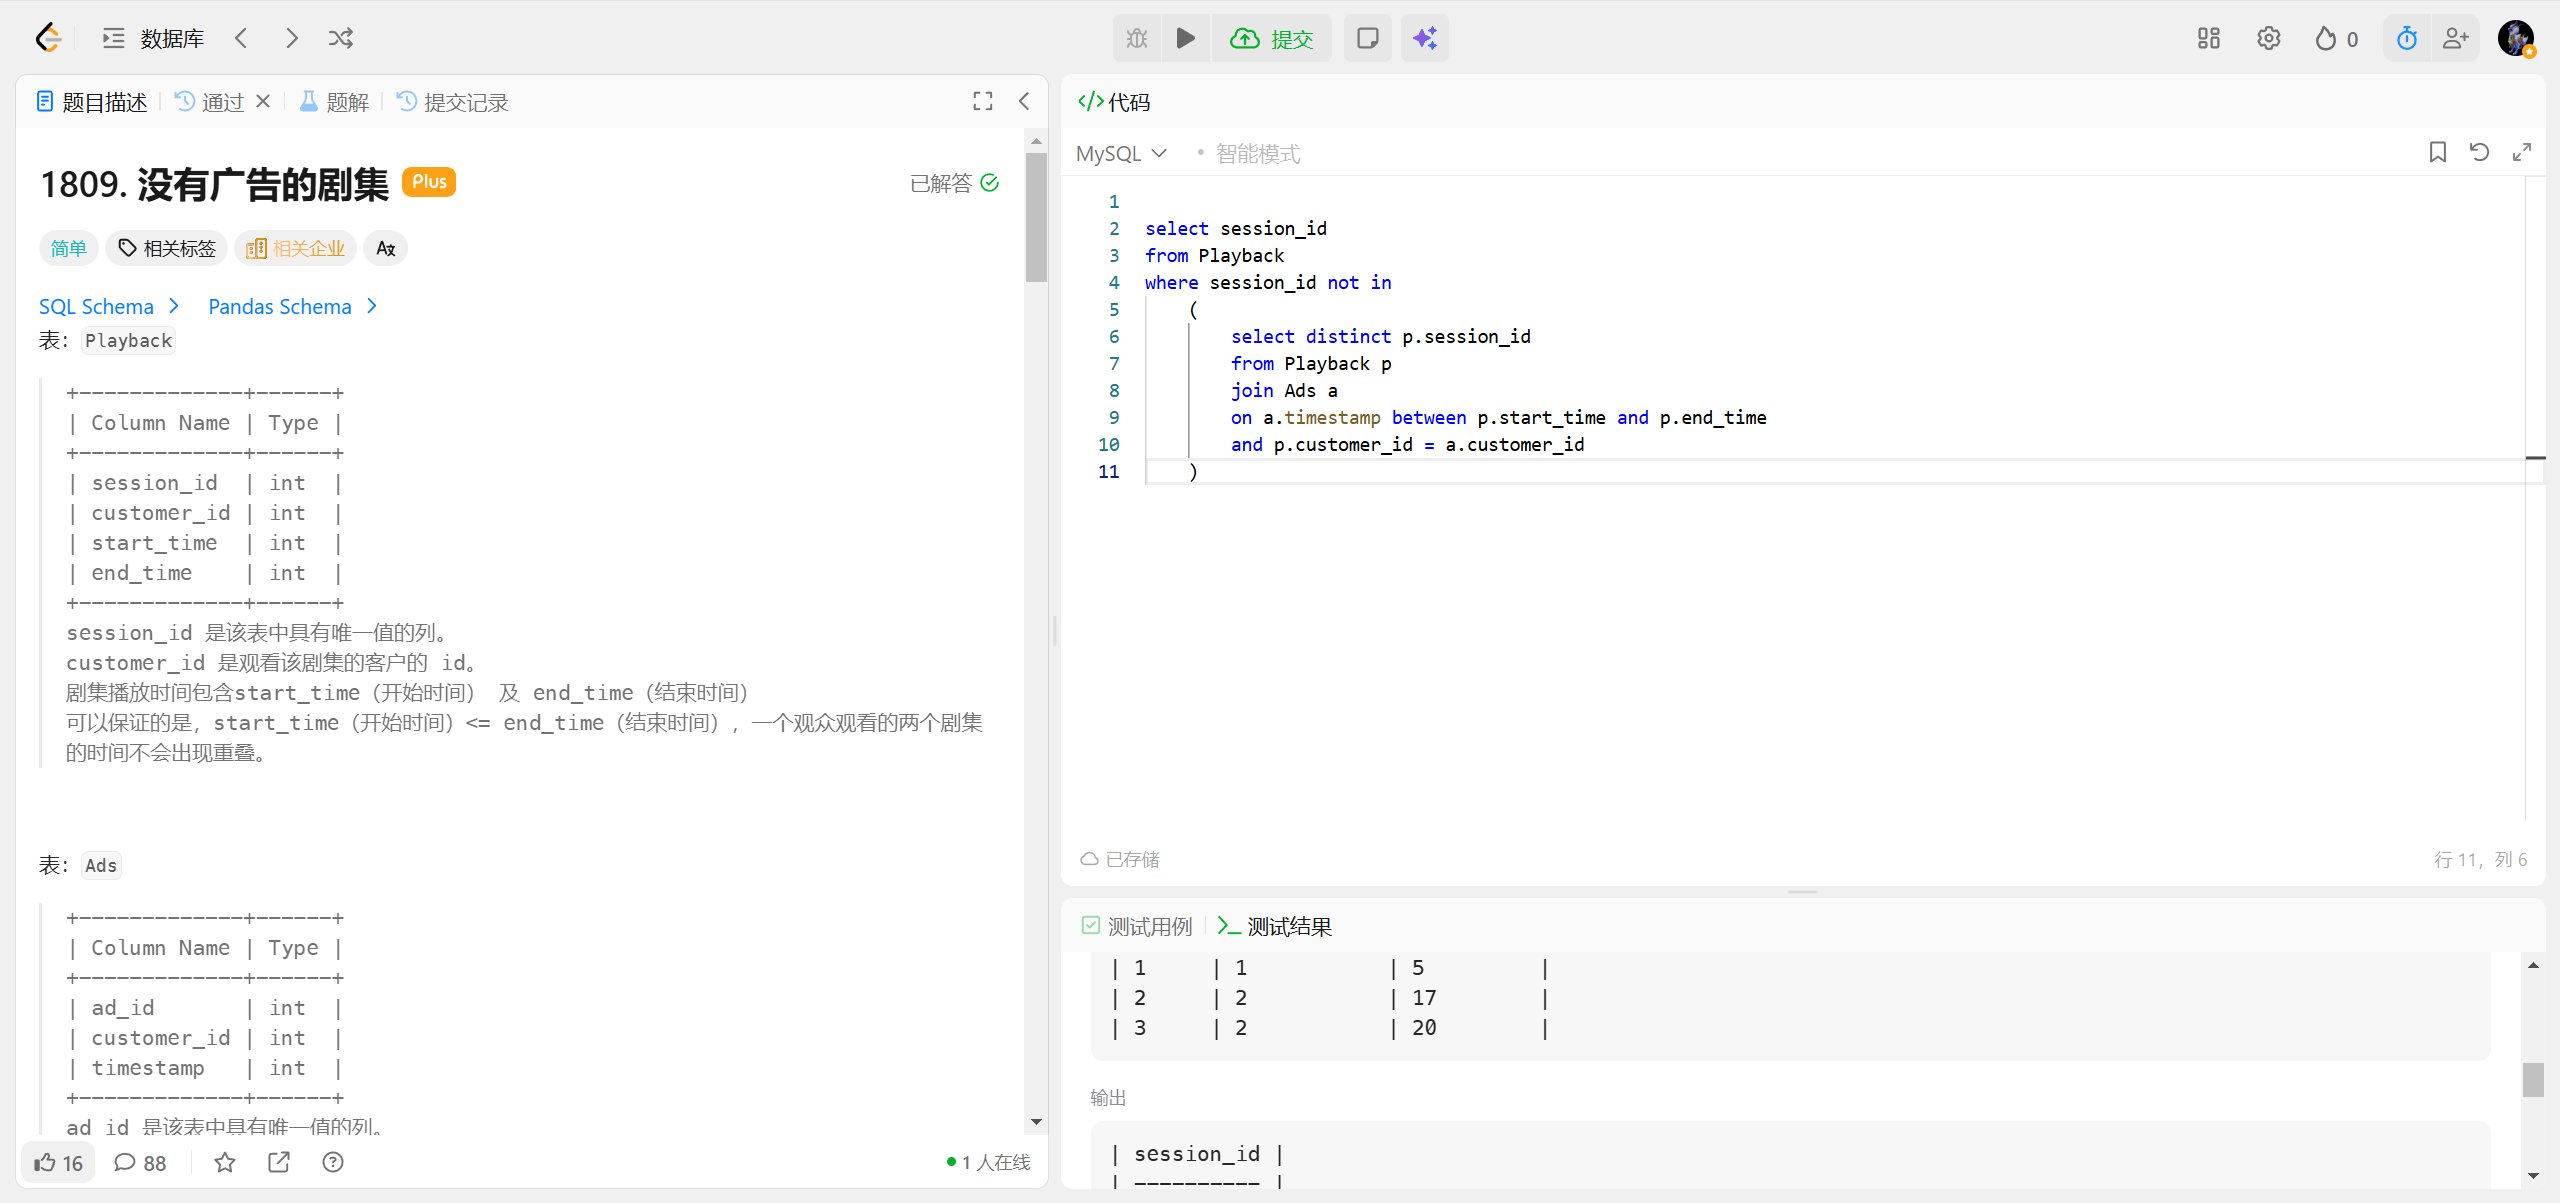This screenshot has width=2560, height=1203.
Task: Show 相关企业 related companies
Action: (x=296, y=248)
